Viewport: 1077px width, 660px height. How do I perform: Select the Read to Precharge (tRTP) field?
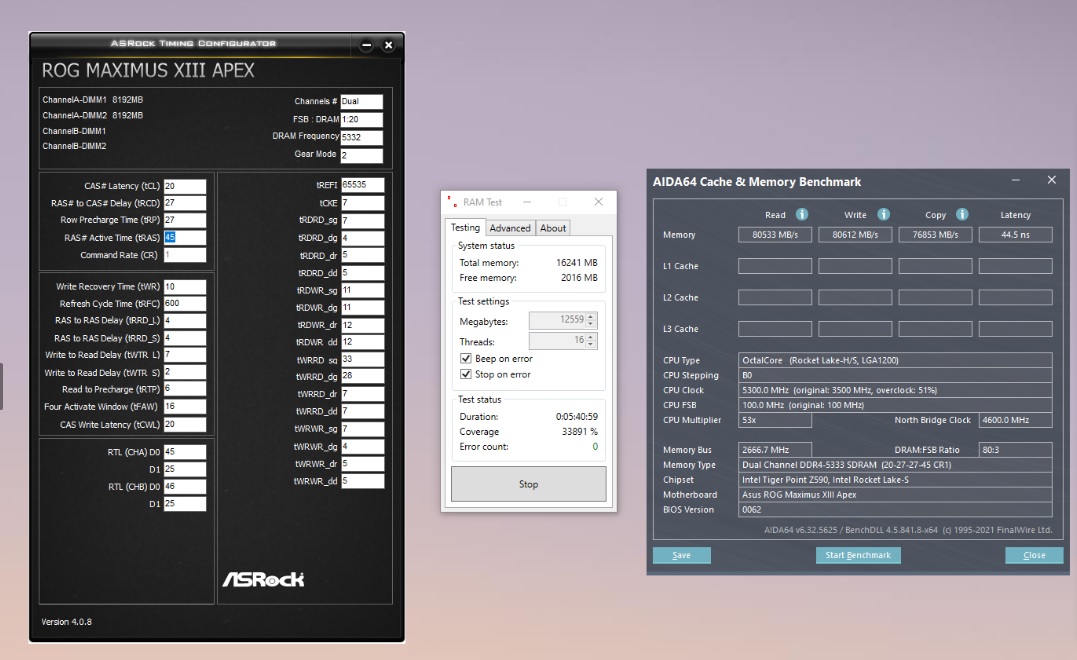(x=185, y=389)
